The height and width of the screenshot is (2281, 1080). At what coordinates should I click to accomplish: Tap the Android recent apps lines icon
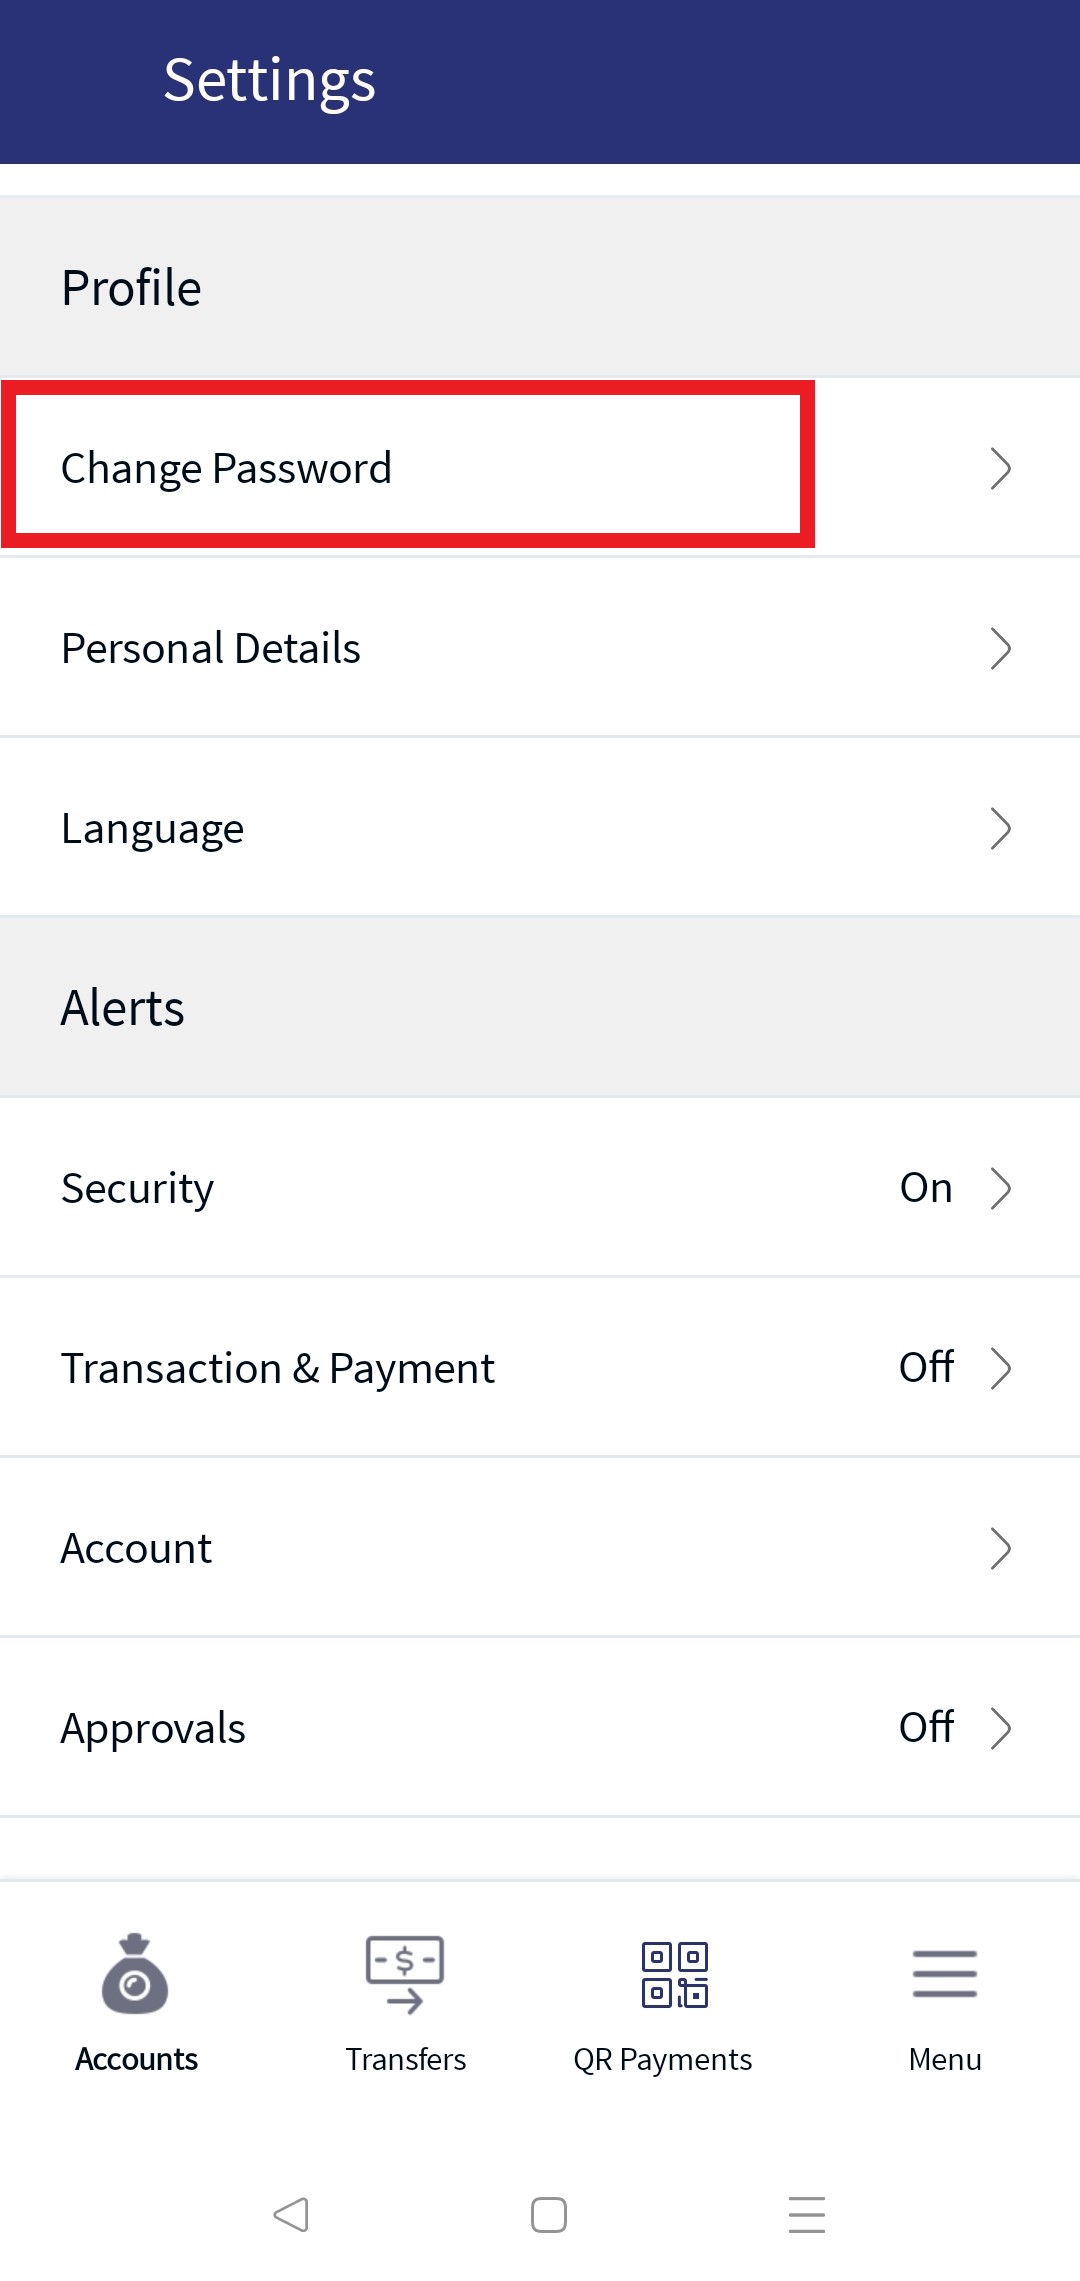807,2214
